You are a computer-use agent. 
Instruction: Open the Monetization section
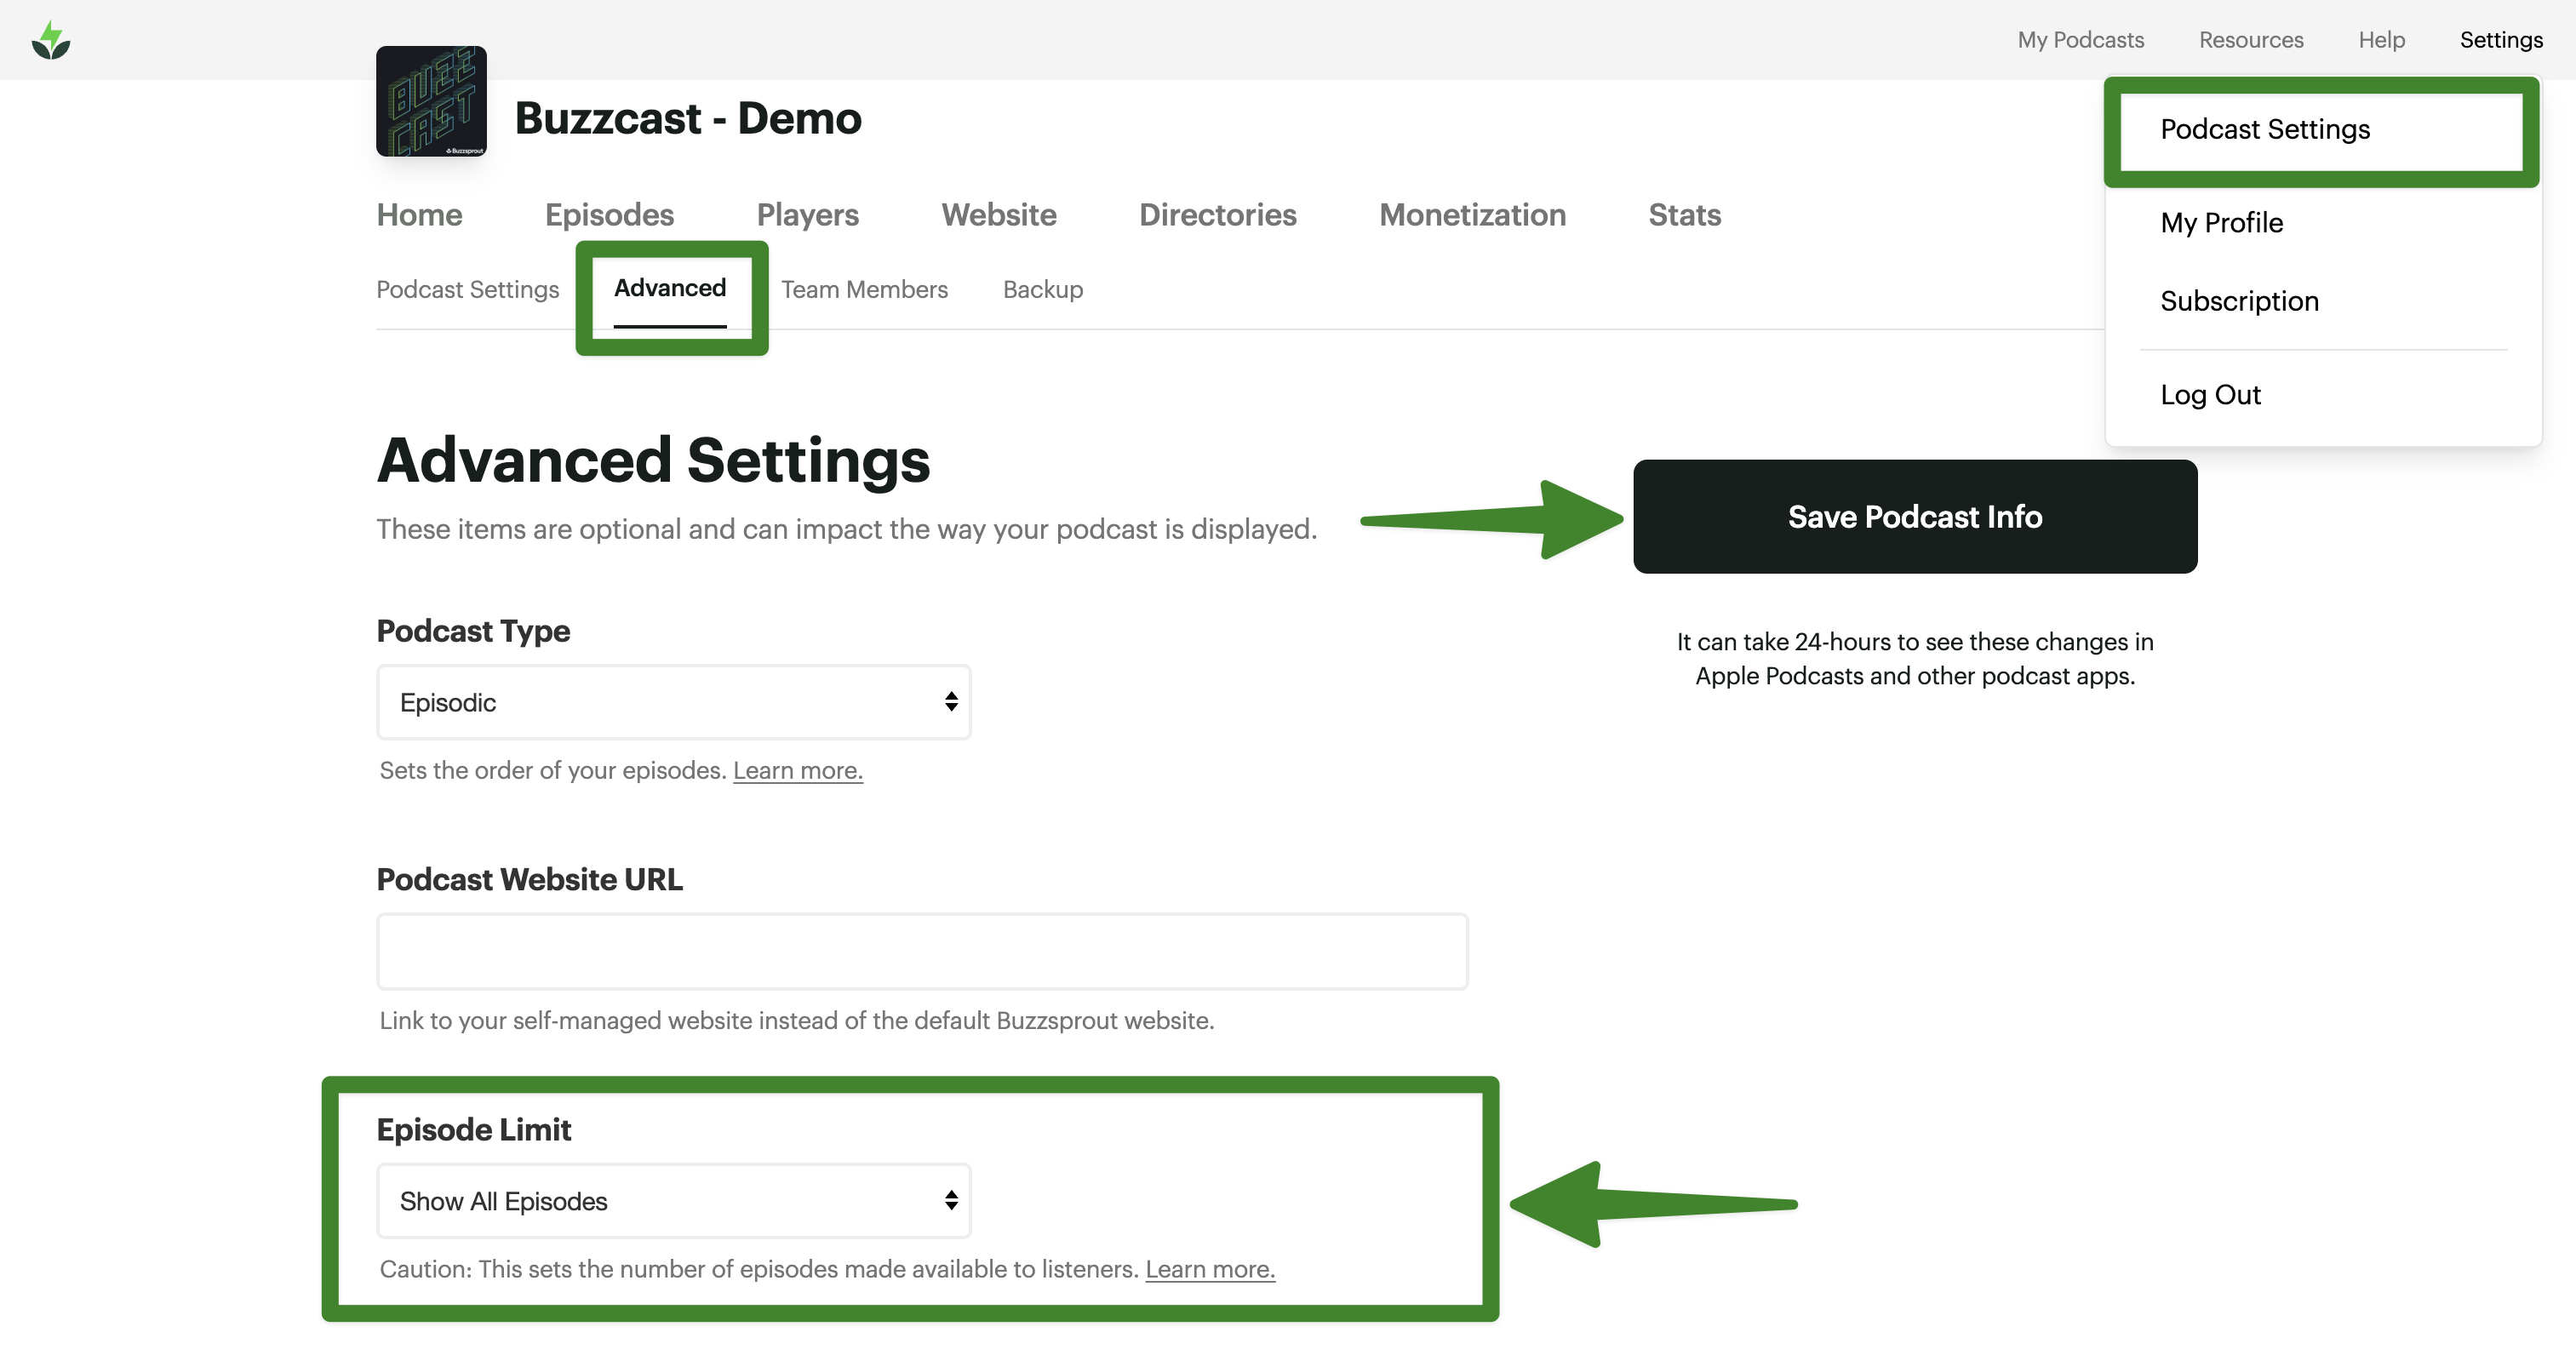tap(1471, 215)
